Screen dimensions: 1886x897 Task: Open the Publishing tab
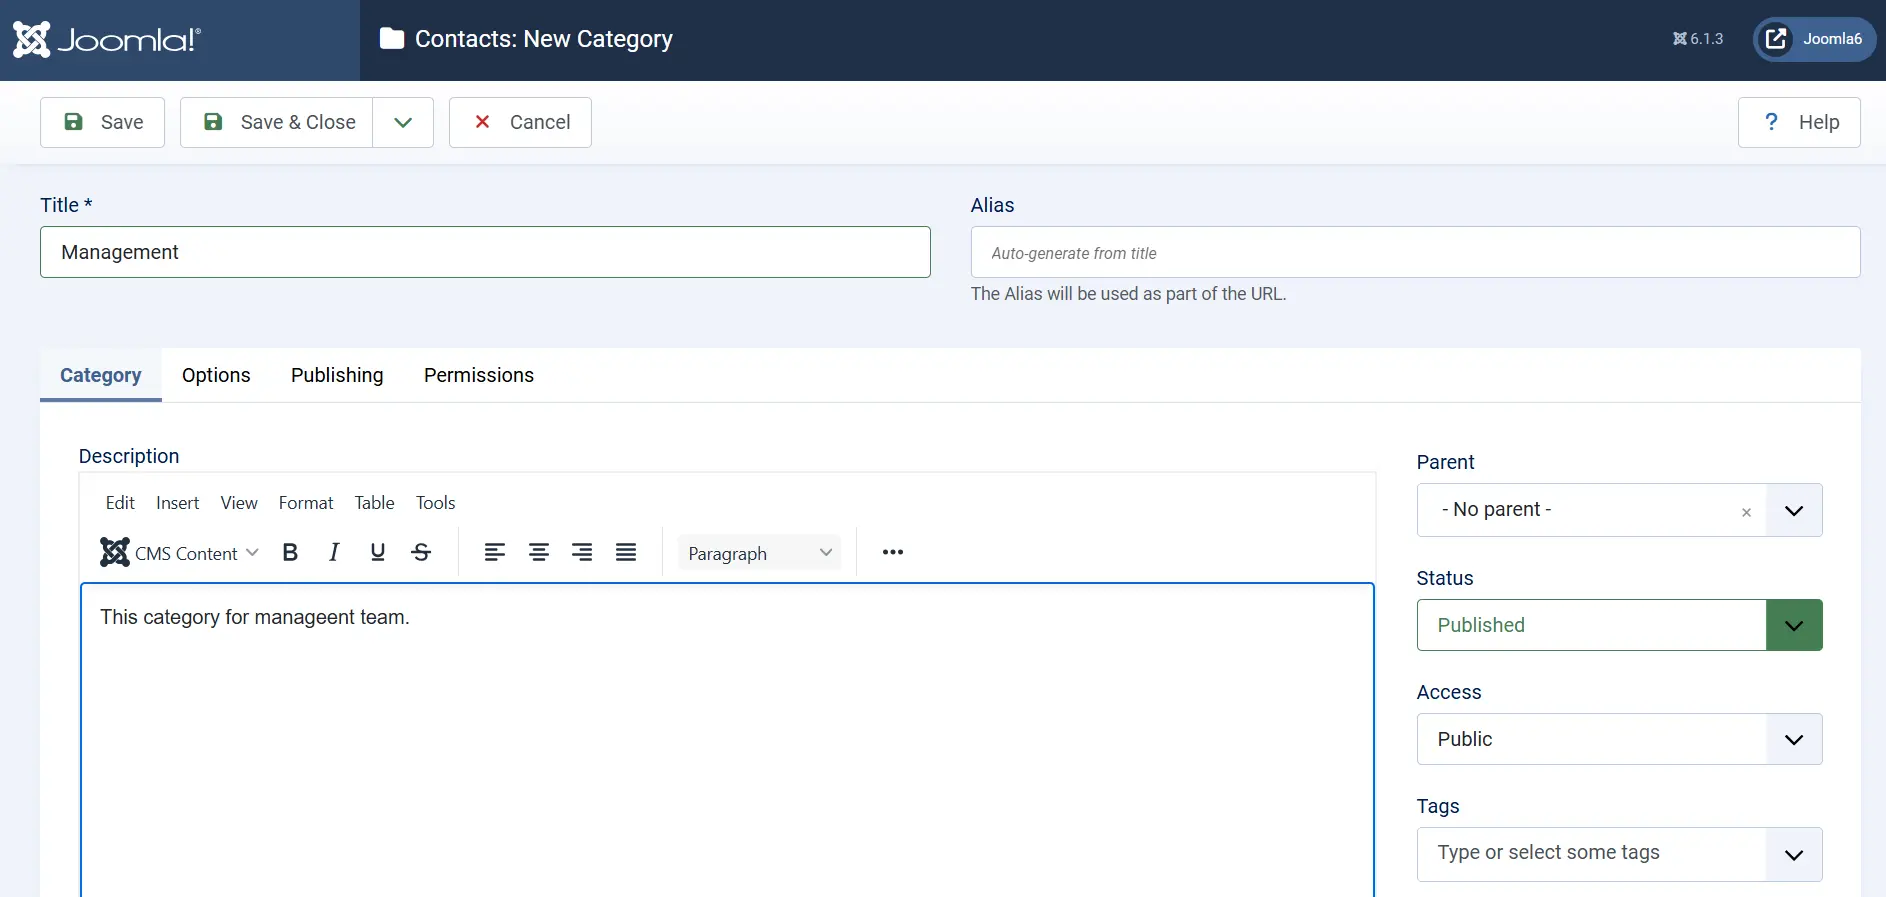(337, 375)
